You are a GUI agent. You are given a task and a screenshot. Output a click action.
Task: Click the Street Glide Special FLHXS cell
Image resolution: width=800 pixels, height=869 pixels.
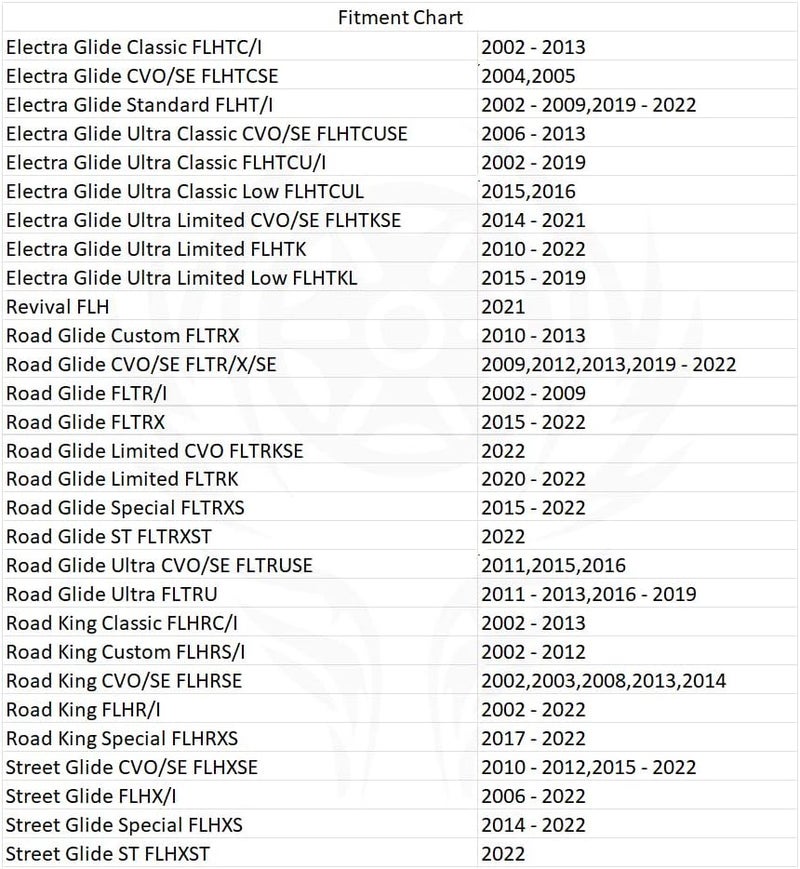click(x=240, y=824)
